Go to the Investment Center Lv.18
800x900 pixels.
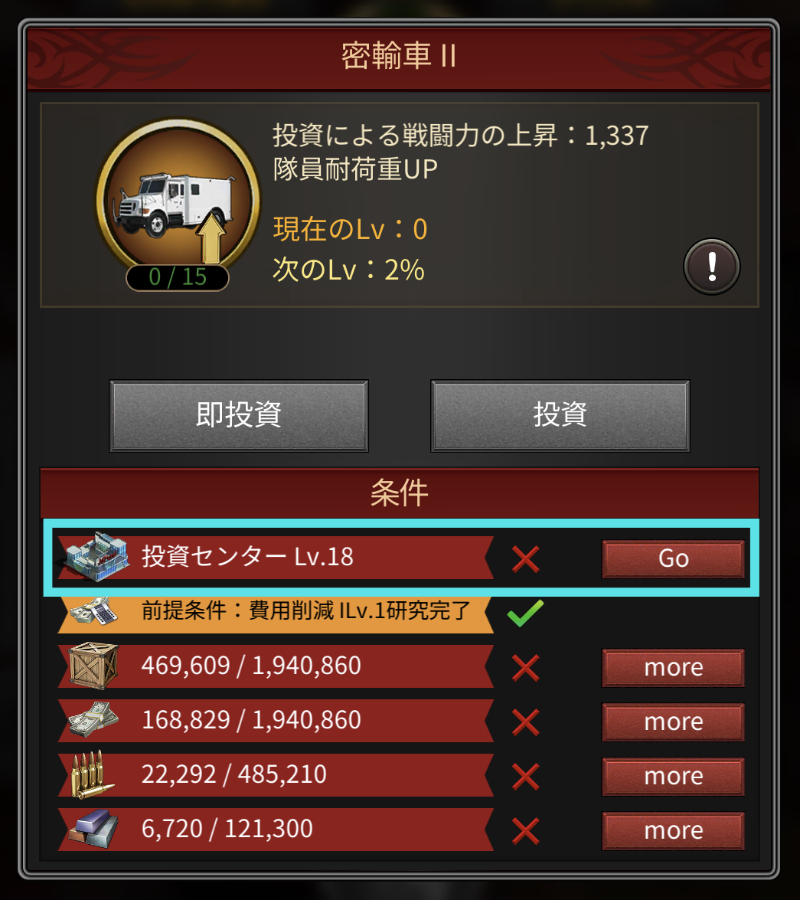pyautogui.click(x=673, y=558)
